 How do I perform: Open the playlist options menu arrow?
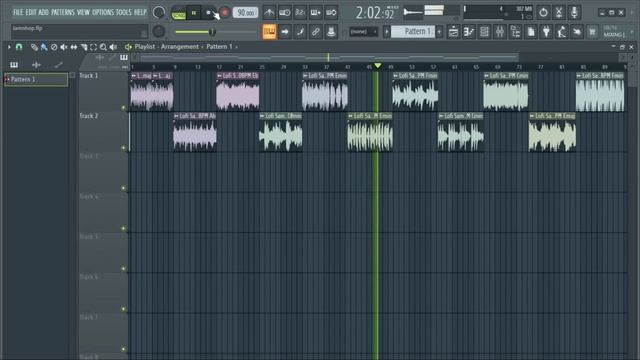click(9, 47)
